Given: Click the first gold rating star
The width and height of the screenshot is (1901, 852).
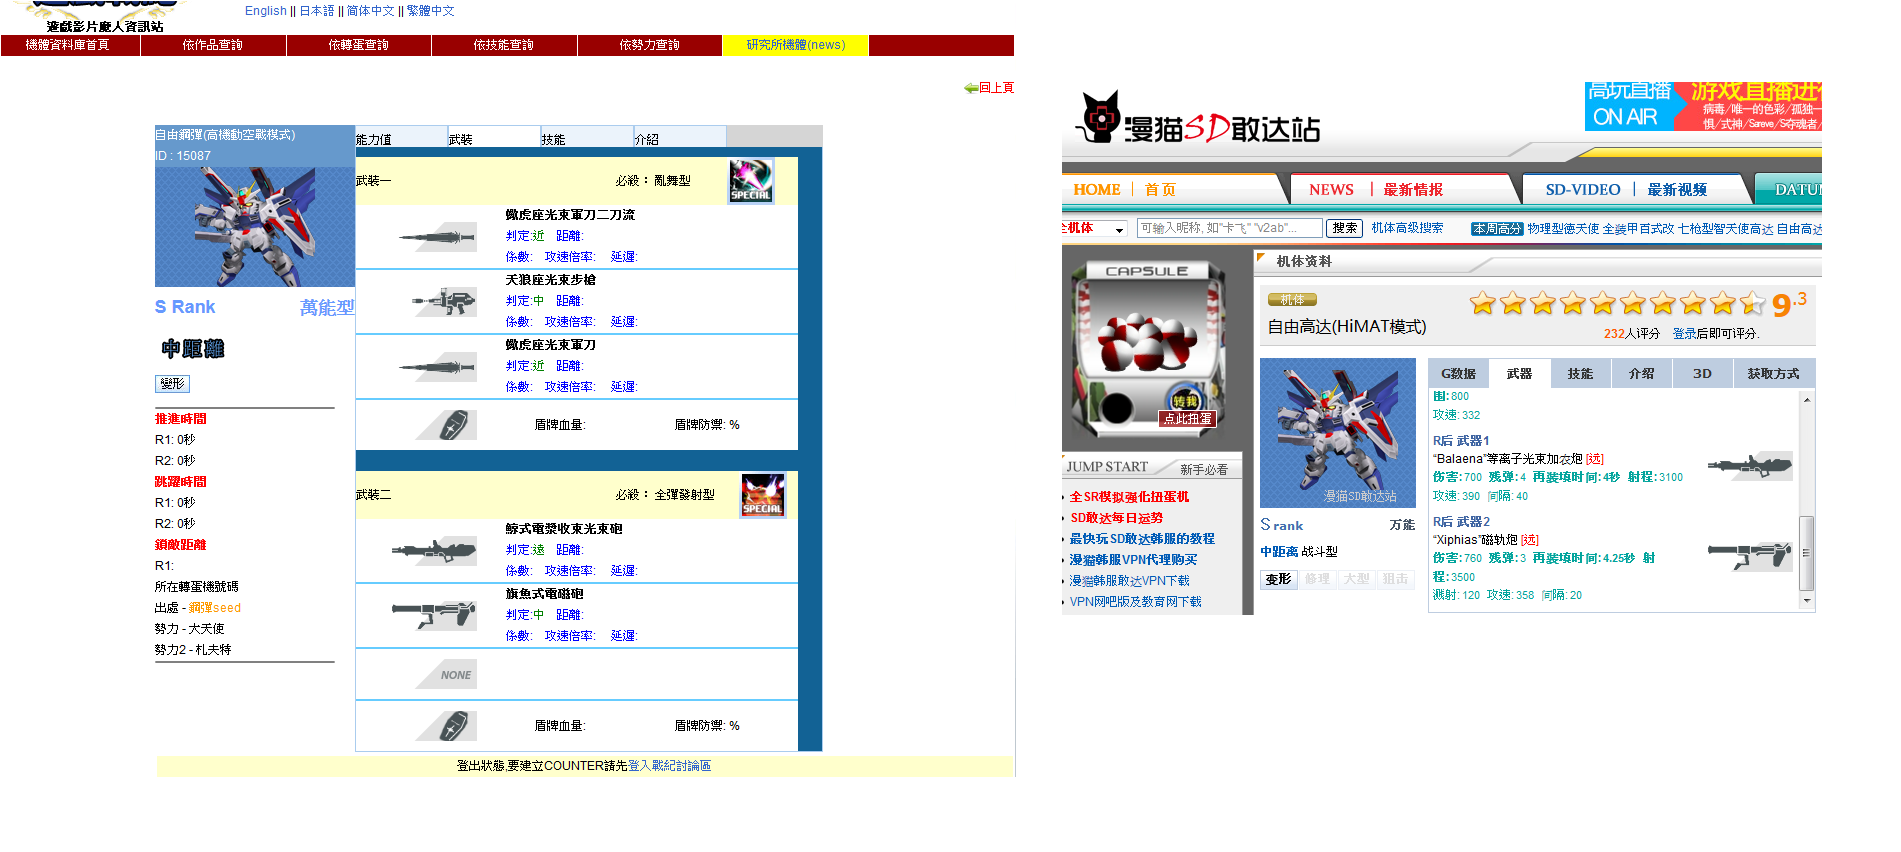Looking at the screenshot, I should pyautogui.click(x=1482, y=303).
